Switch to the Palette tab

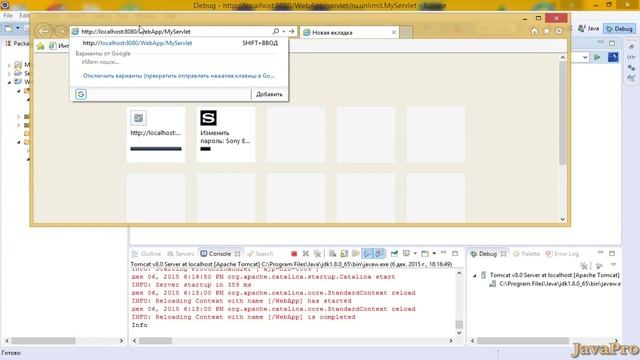click(526, 254)
